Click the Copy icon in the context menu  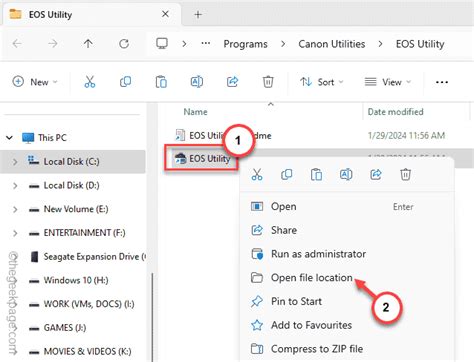(287, 174)
